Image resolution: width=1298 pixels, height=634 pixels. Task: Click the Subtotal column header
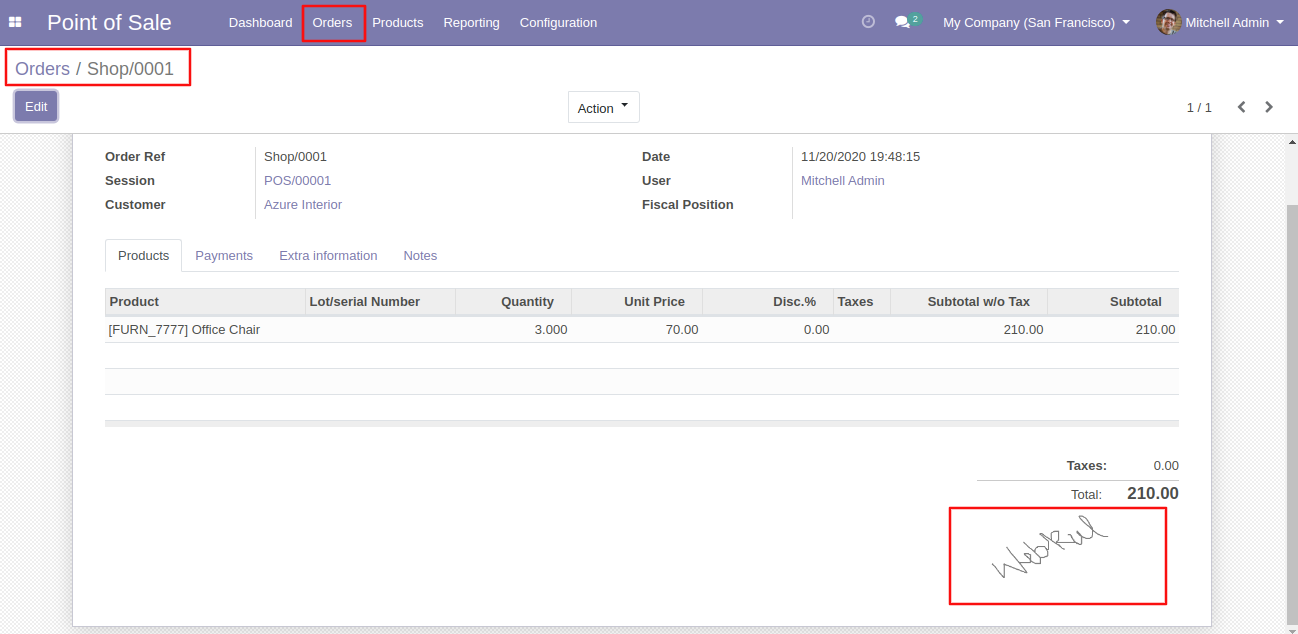tap(1113, 302)
